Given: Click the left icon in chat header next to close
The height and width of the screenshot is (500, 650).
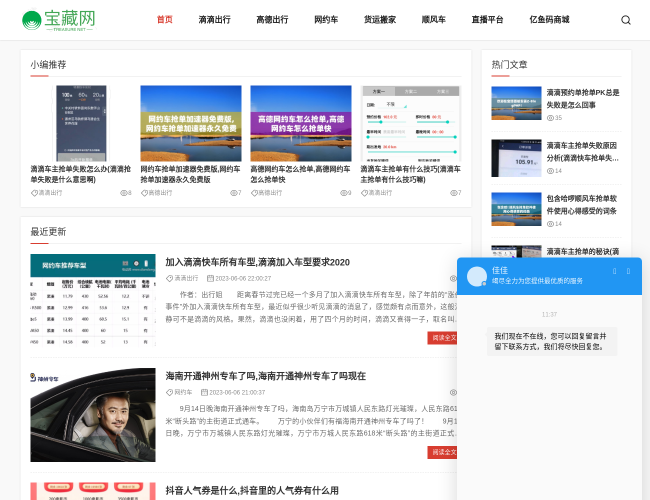Looking at the screenshot, I should (614, 271).
